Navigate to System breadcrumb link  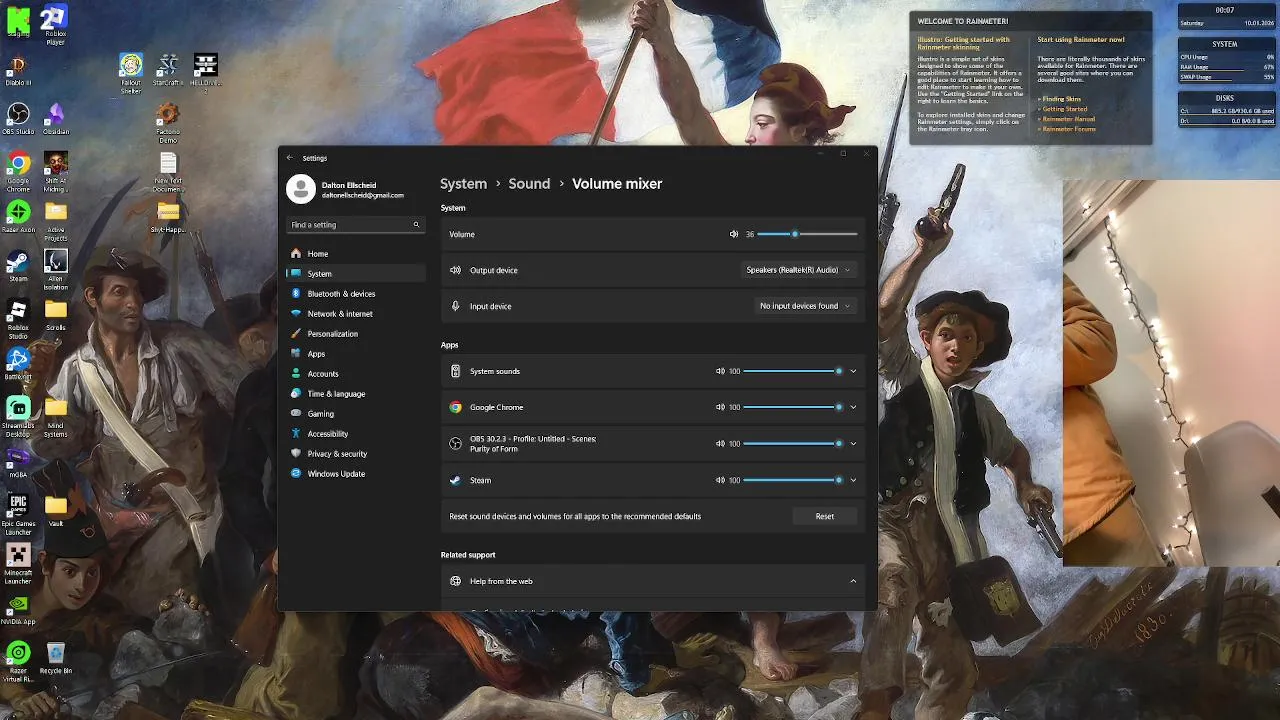[463, 184]
